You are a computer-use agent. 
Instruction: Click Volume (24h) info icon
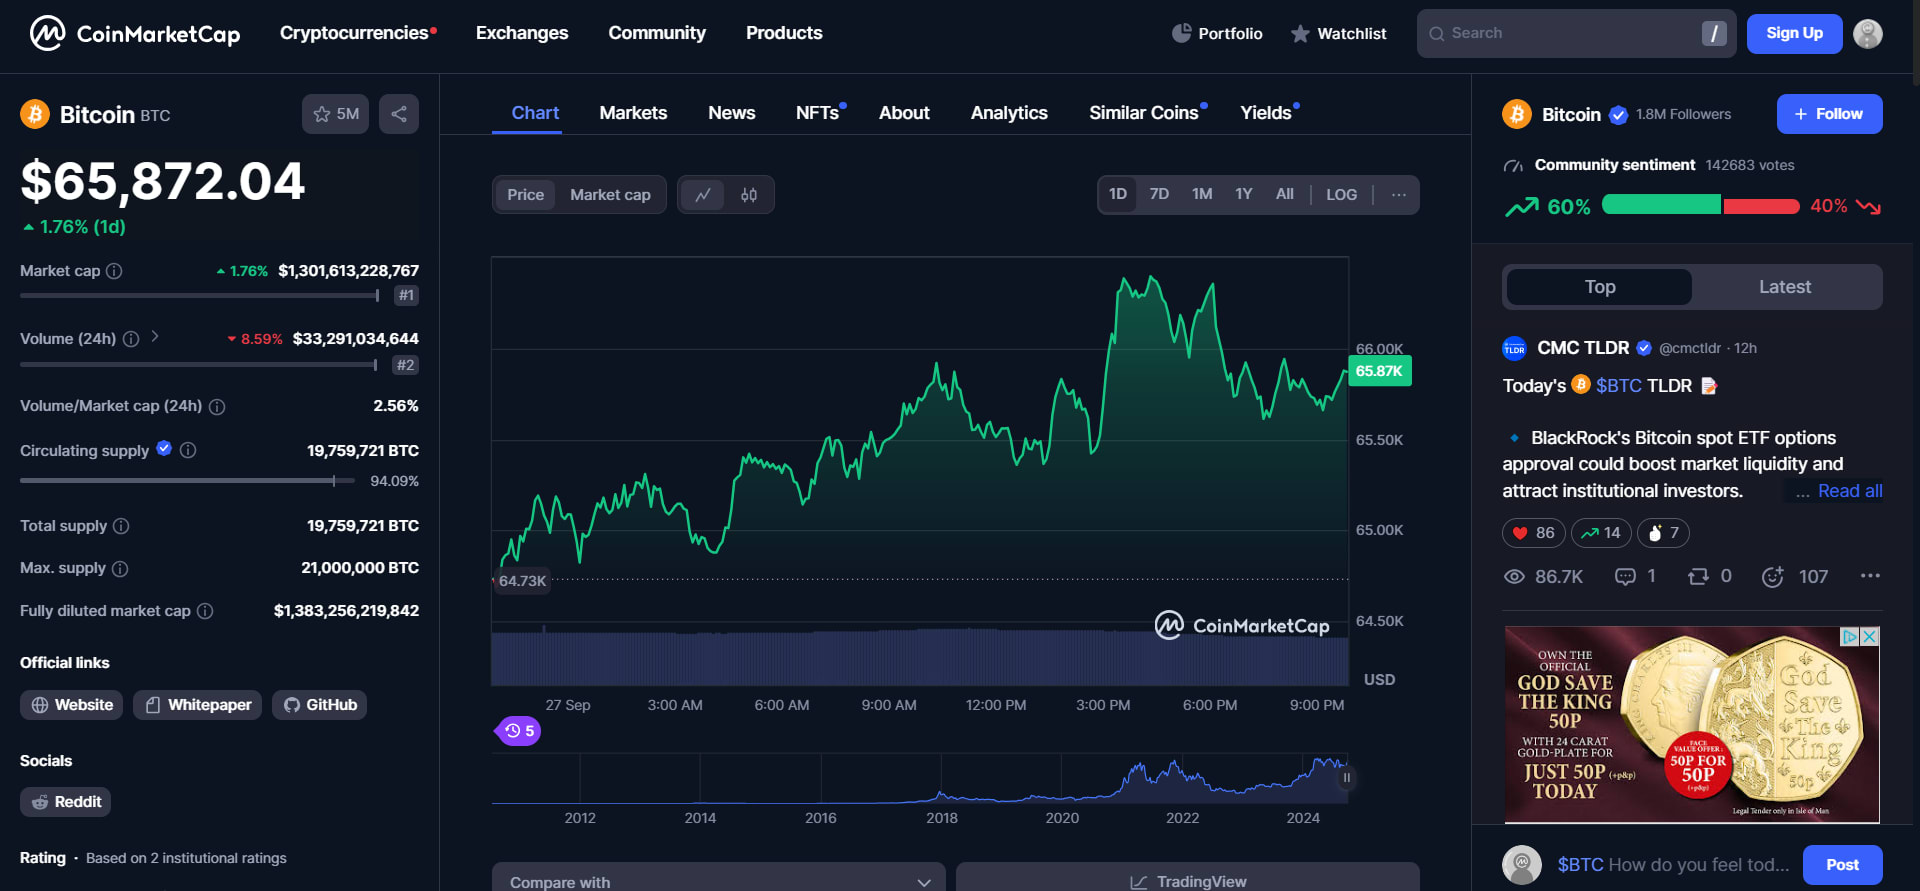131,339
